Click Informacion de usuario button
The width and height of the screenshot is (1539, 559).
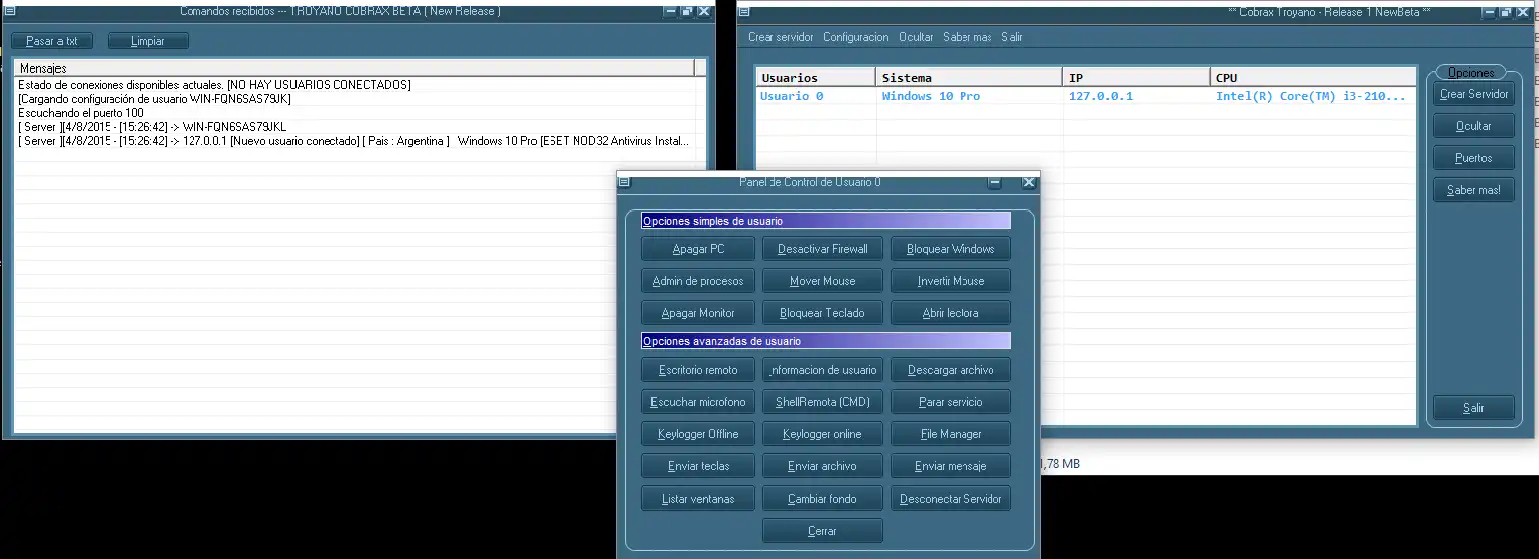[x=823, y=370]
